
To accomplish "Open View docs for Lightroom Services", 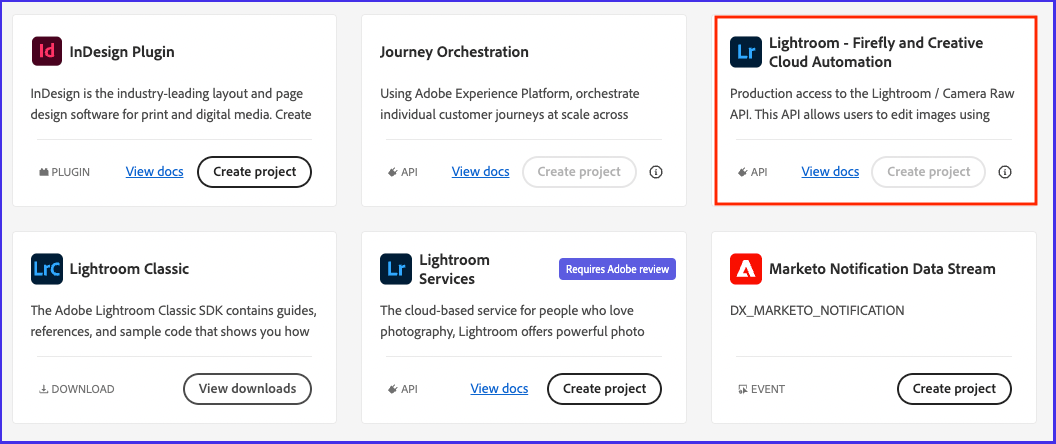I will click(499, 389).
